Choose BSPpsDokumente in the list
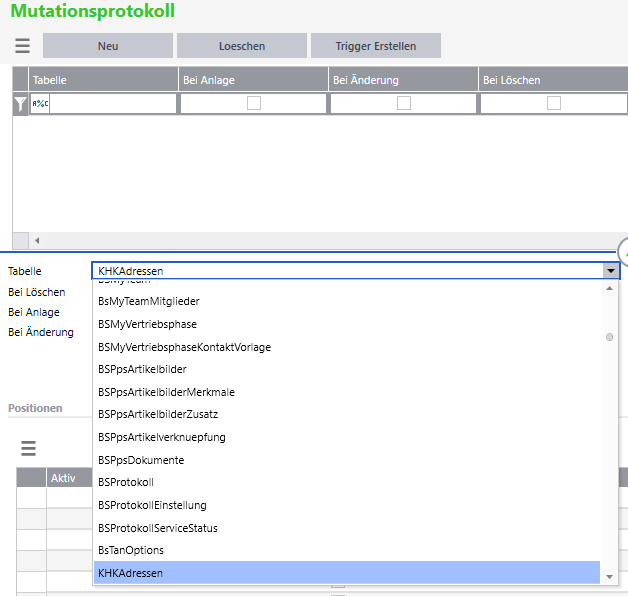The height and width of the screenshot is (596, 628). click(x=141, y=460)
